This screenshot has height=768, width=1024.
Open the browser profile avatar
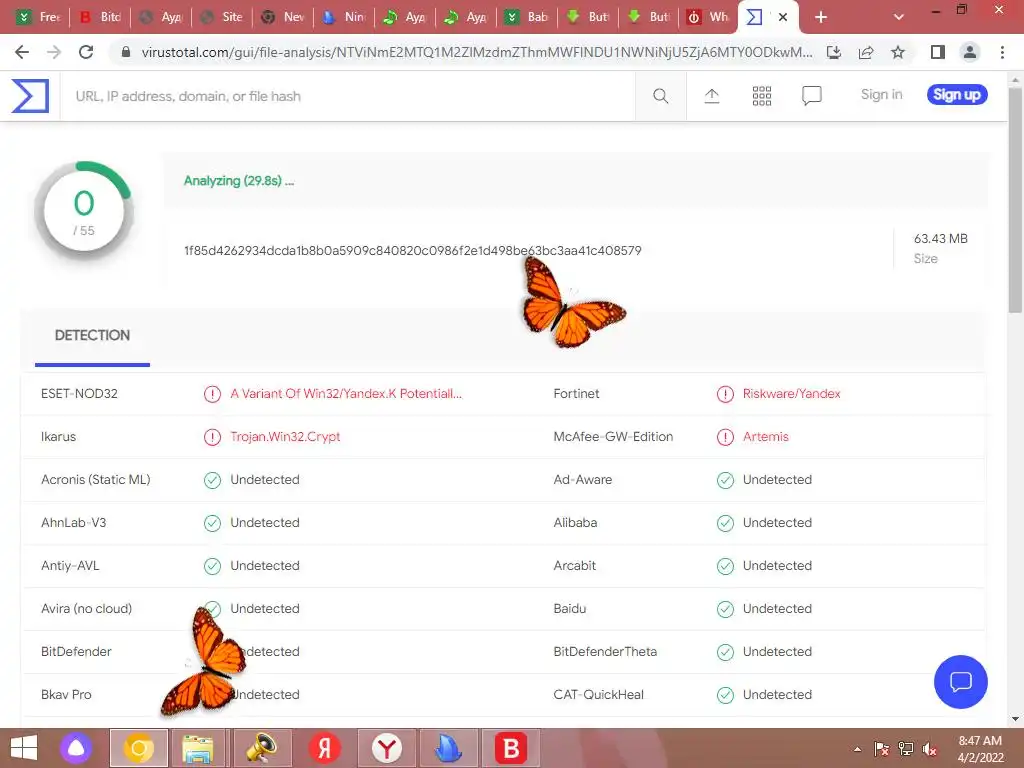click(x=970, y=52)
